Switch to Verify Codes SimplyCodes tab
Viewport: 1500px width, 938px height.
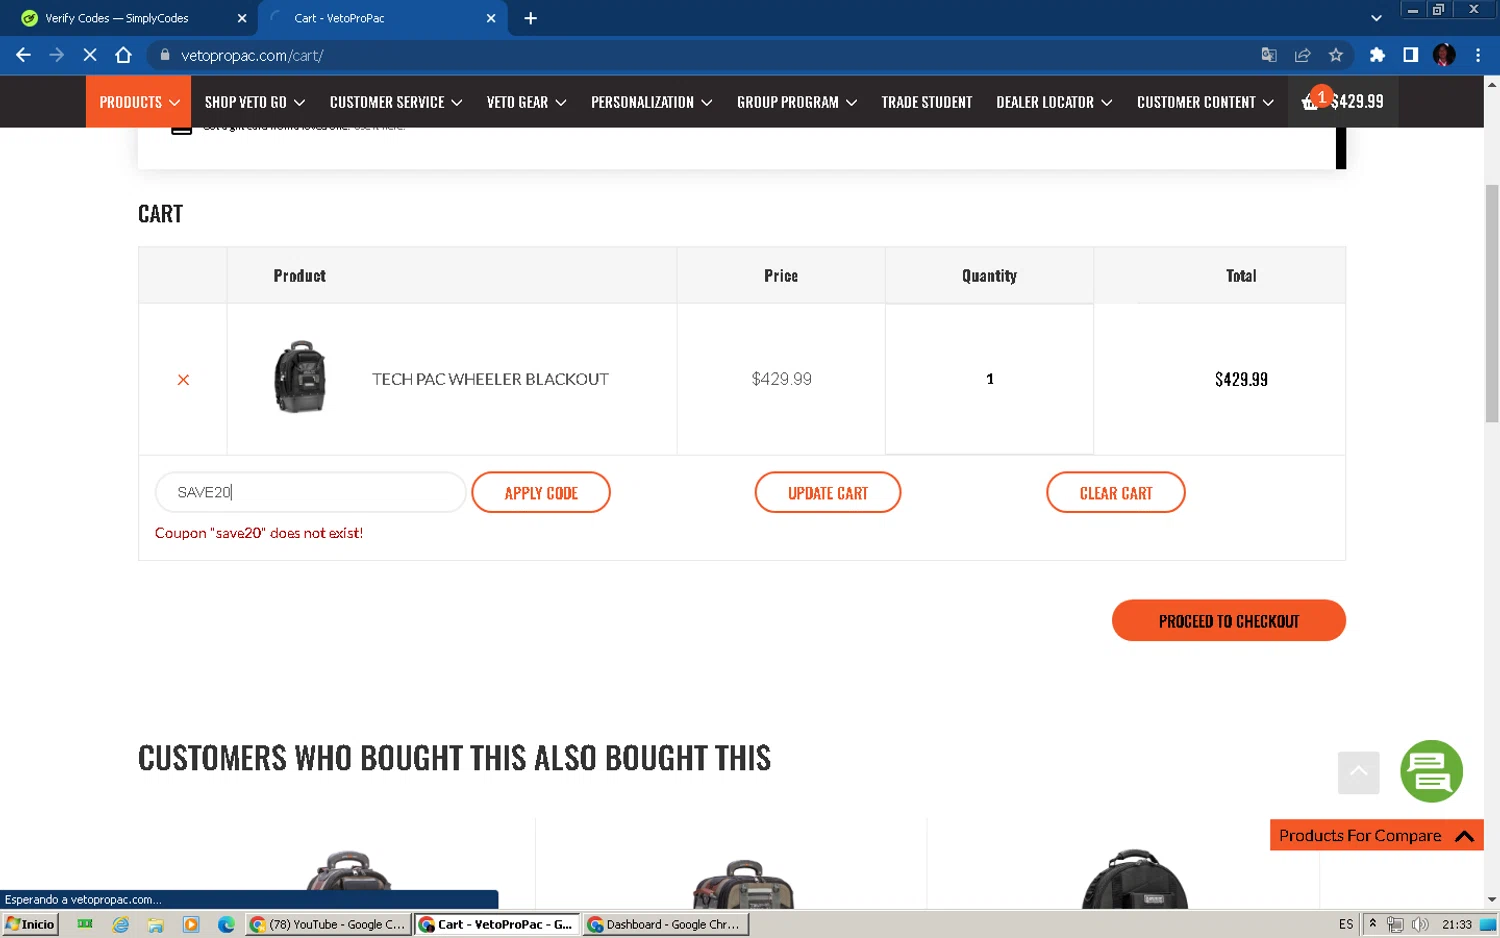pos(128,18)
